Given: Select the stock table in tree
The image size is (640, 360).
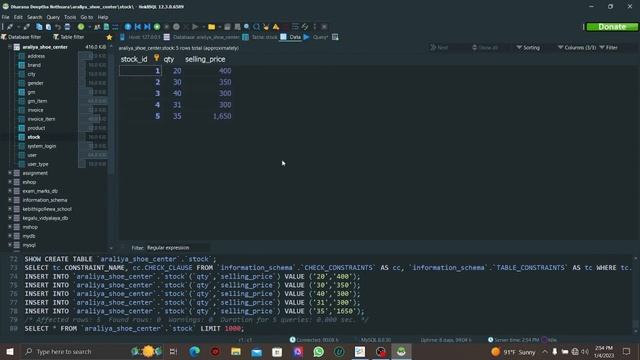Looking at the screenshot, I should click(34, 137).
